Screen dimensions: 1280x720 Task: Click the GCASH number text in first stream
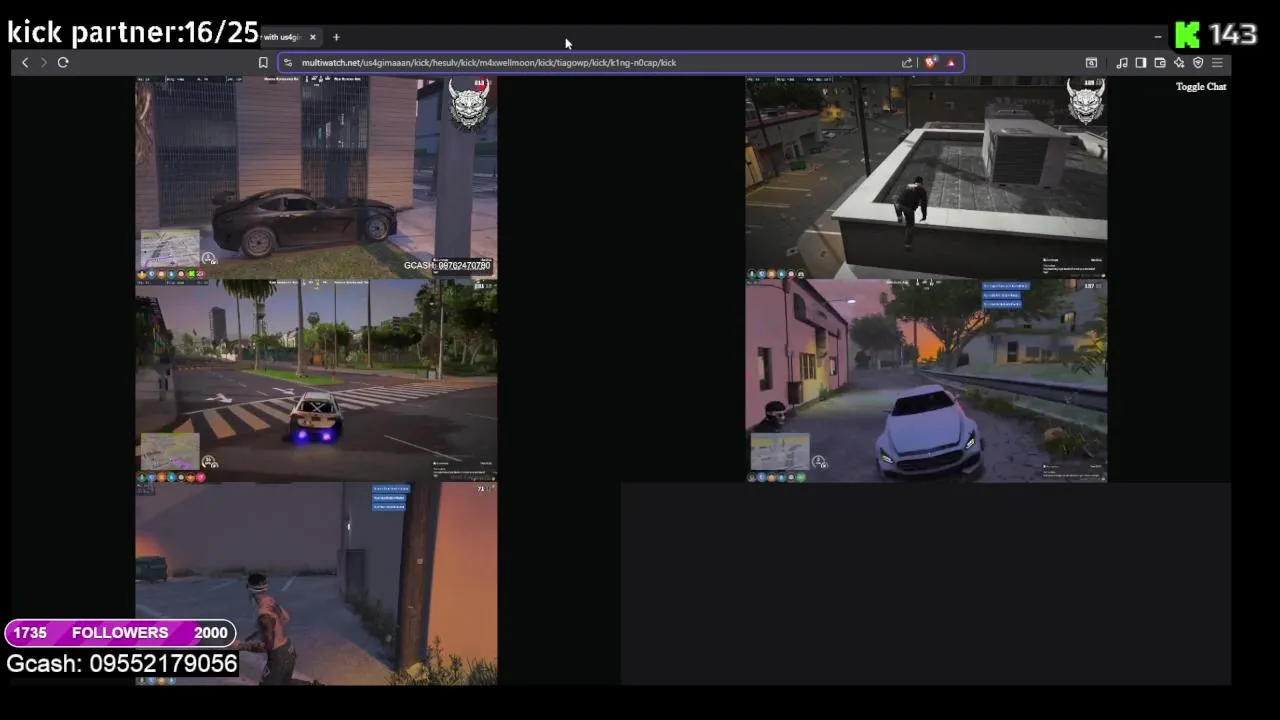[447, 265]
